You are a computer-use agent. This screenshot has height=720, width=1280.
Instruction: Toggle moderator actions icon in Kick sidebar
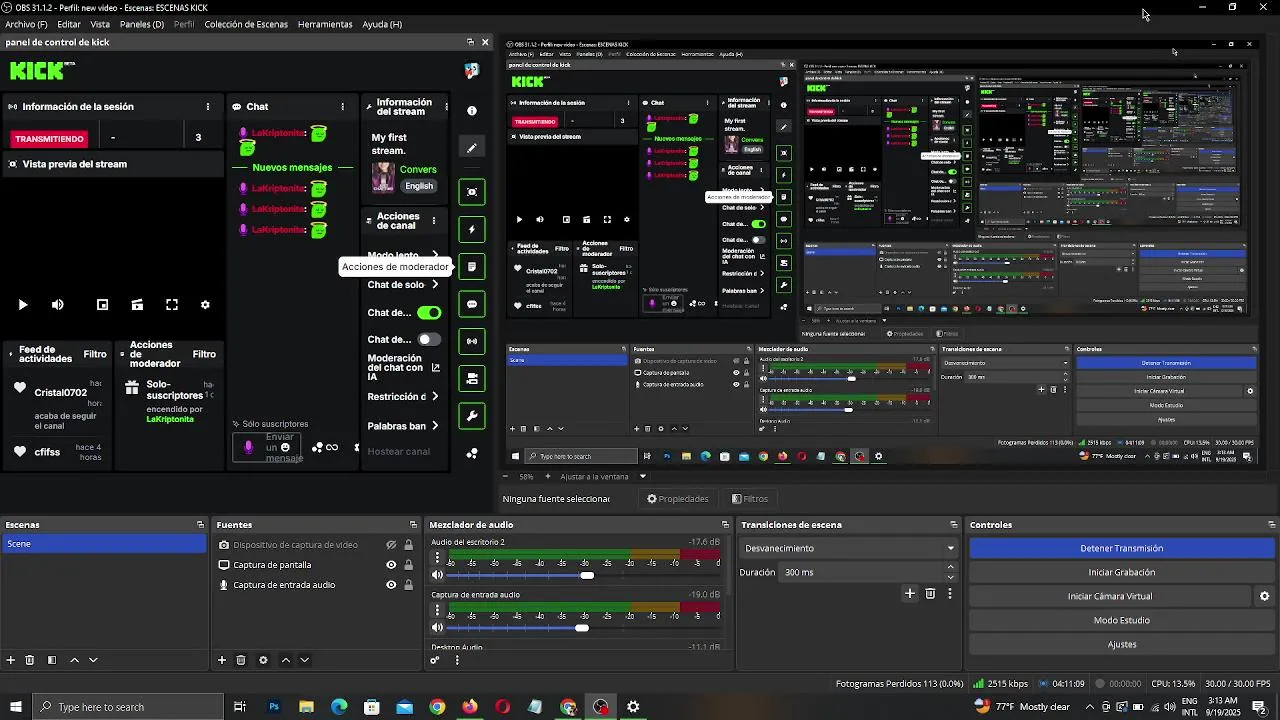tap(472, 267)
